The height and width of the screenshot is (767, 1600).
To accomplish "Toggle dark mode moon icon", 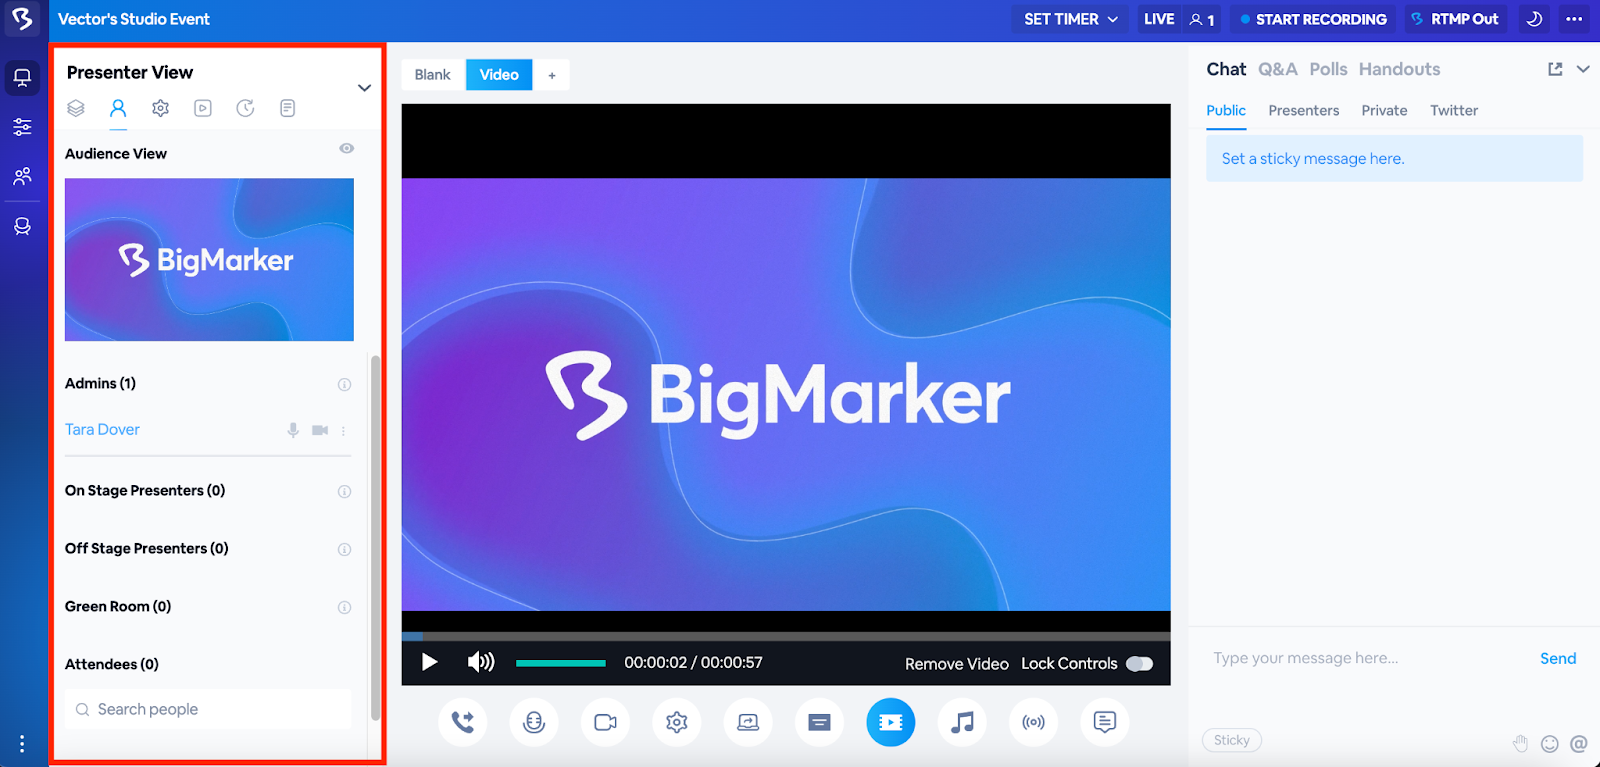I will pos(1535,19).
